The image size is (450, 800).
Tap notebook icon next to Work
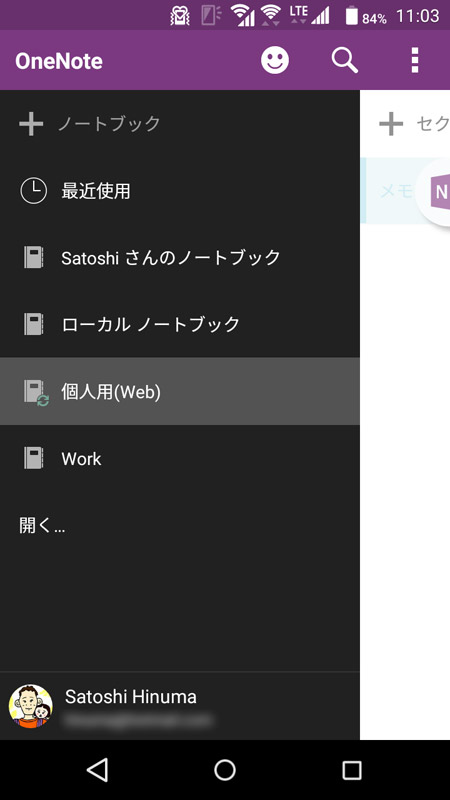[34, 458]
